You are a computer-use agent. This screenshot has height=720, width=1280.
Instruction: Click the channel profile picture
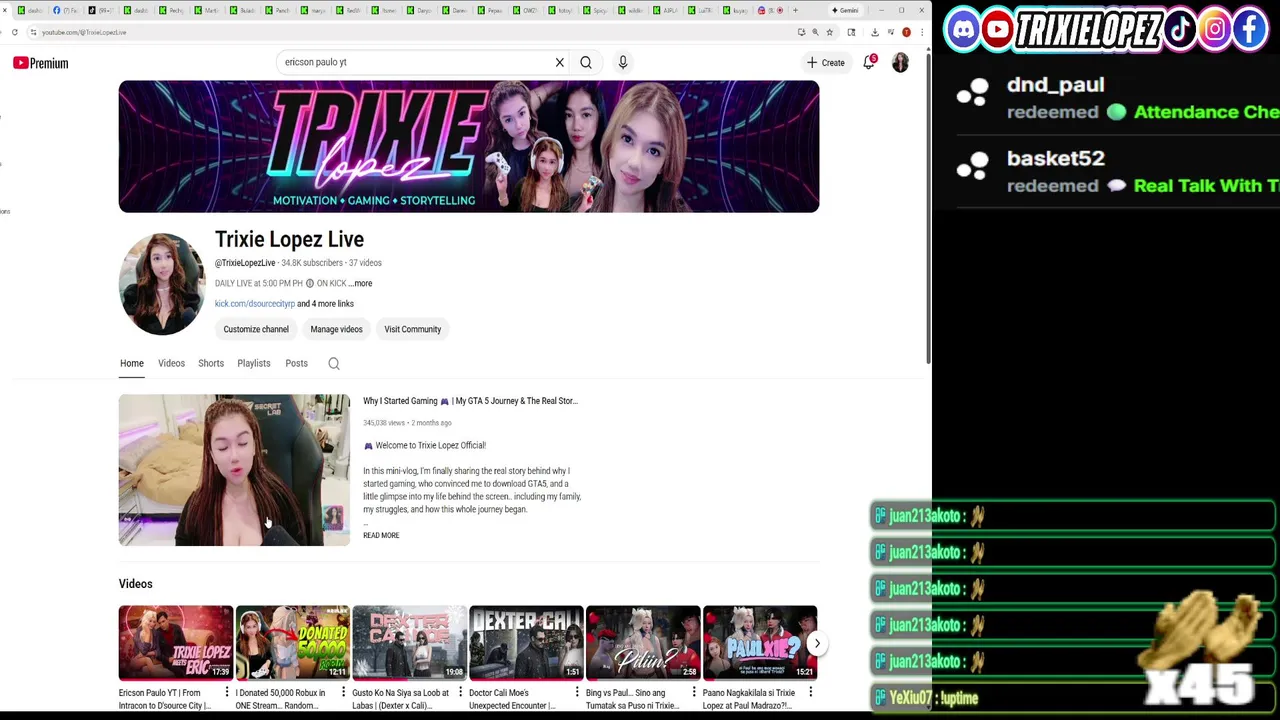tap(162, 284)
